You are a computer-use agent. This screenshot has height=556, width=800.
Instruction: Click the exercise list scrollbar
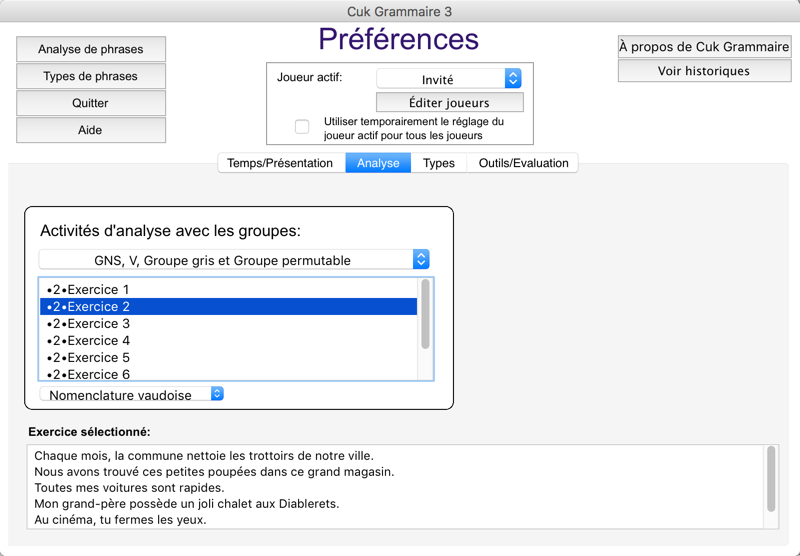(x=426, y=329)
